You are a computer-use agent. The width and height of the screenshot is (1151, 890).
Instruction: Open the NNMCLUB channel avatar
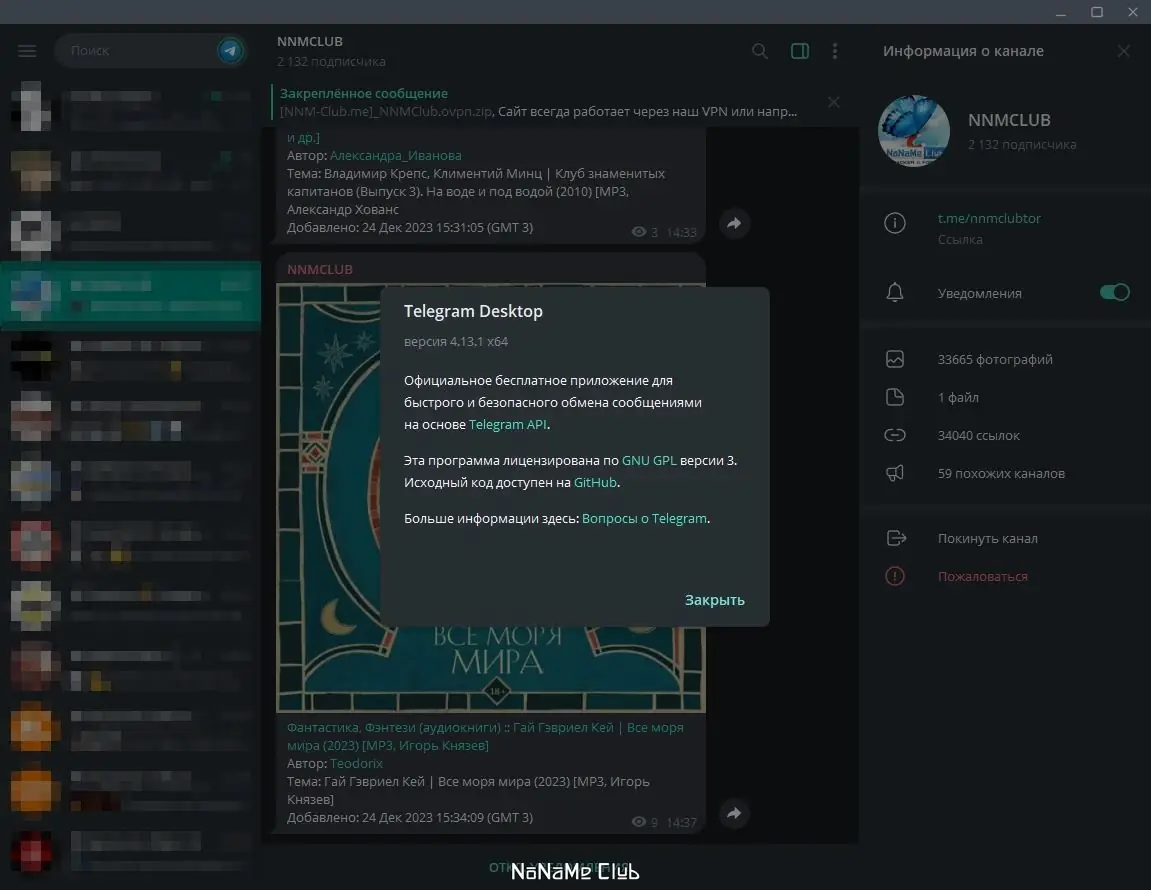tap(914, 131)
